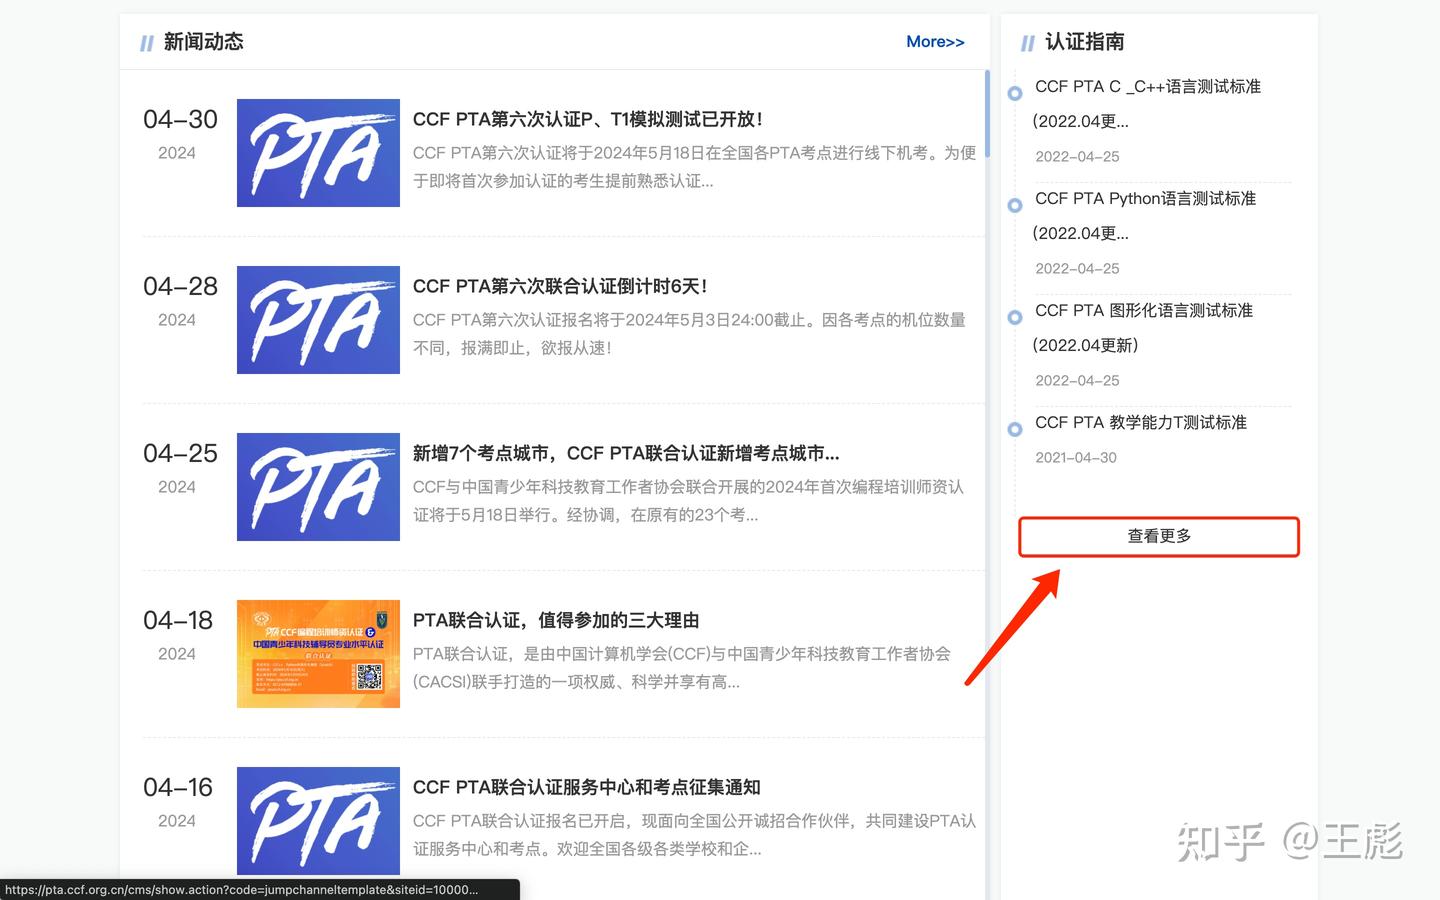The image size is (1440, 900).
Task: Open the 教学能力T测试标准 guide
Action: click(1141, 423)
